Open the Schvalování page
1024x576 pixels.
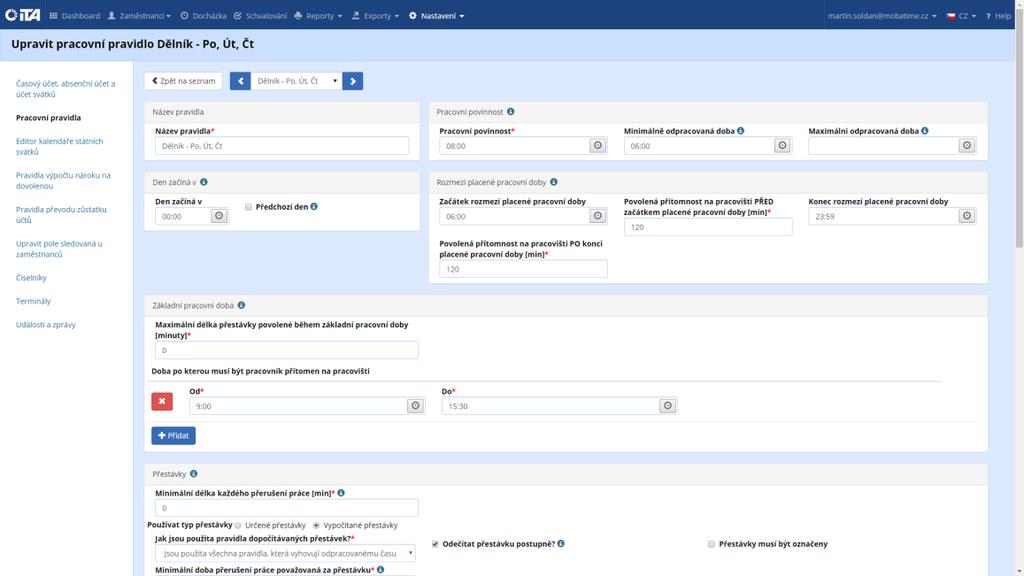[261, 16]
